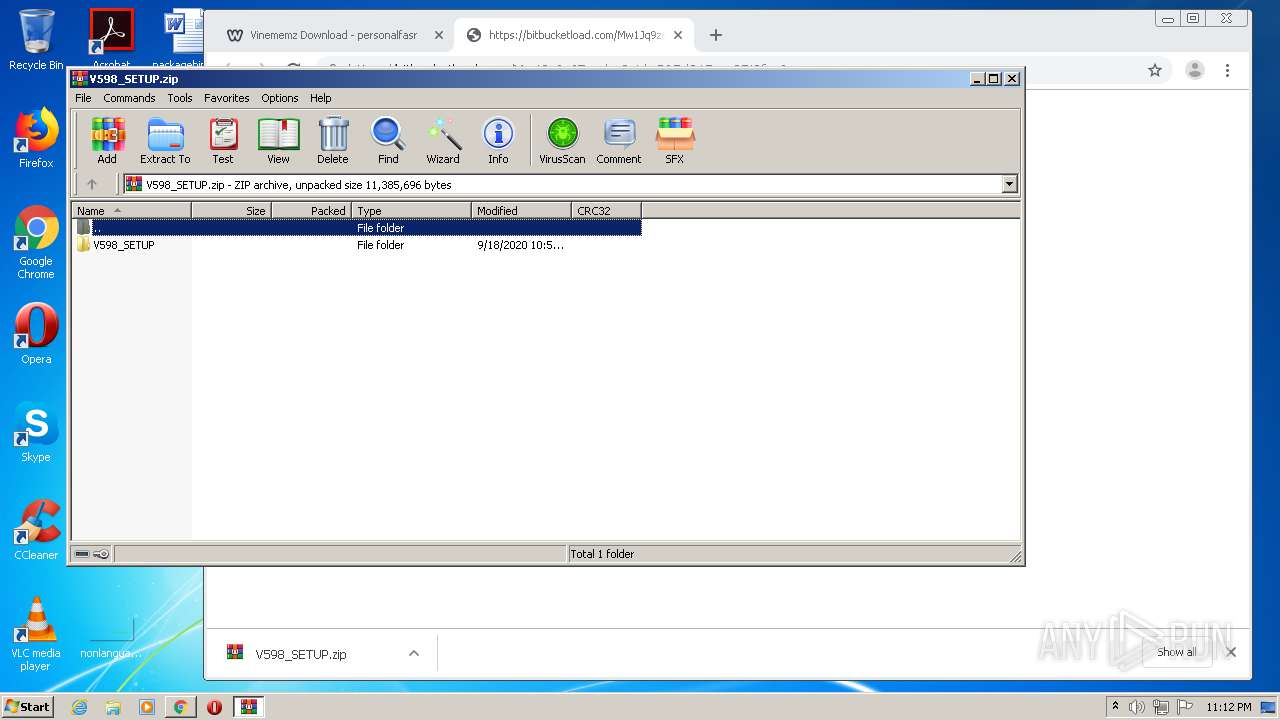Click the Comment toolbar icon
1280x720 pixels.
click(x=619, y=140)
